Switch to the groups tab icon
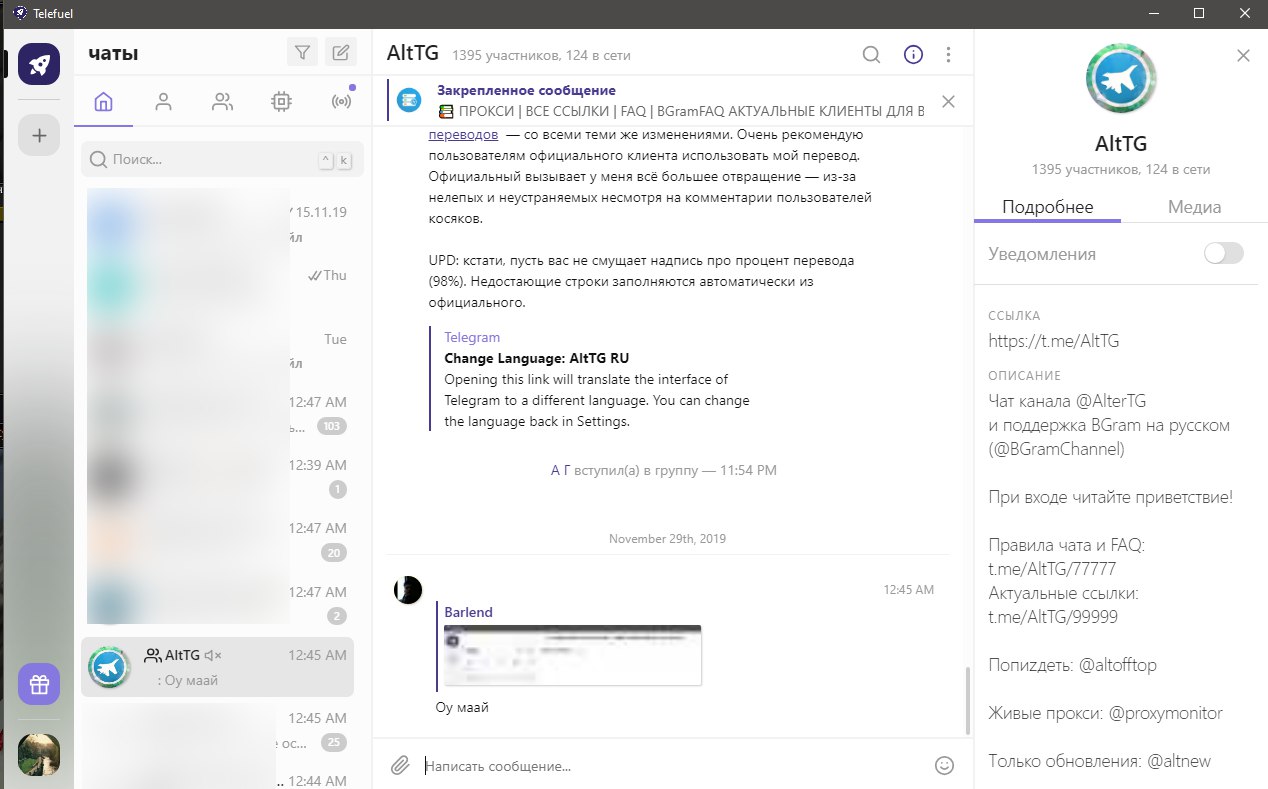This screenshot has width=1268, height=789. coord(222,101)
